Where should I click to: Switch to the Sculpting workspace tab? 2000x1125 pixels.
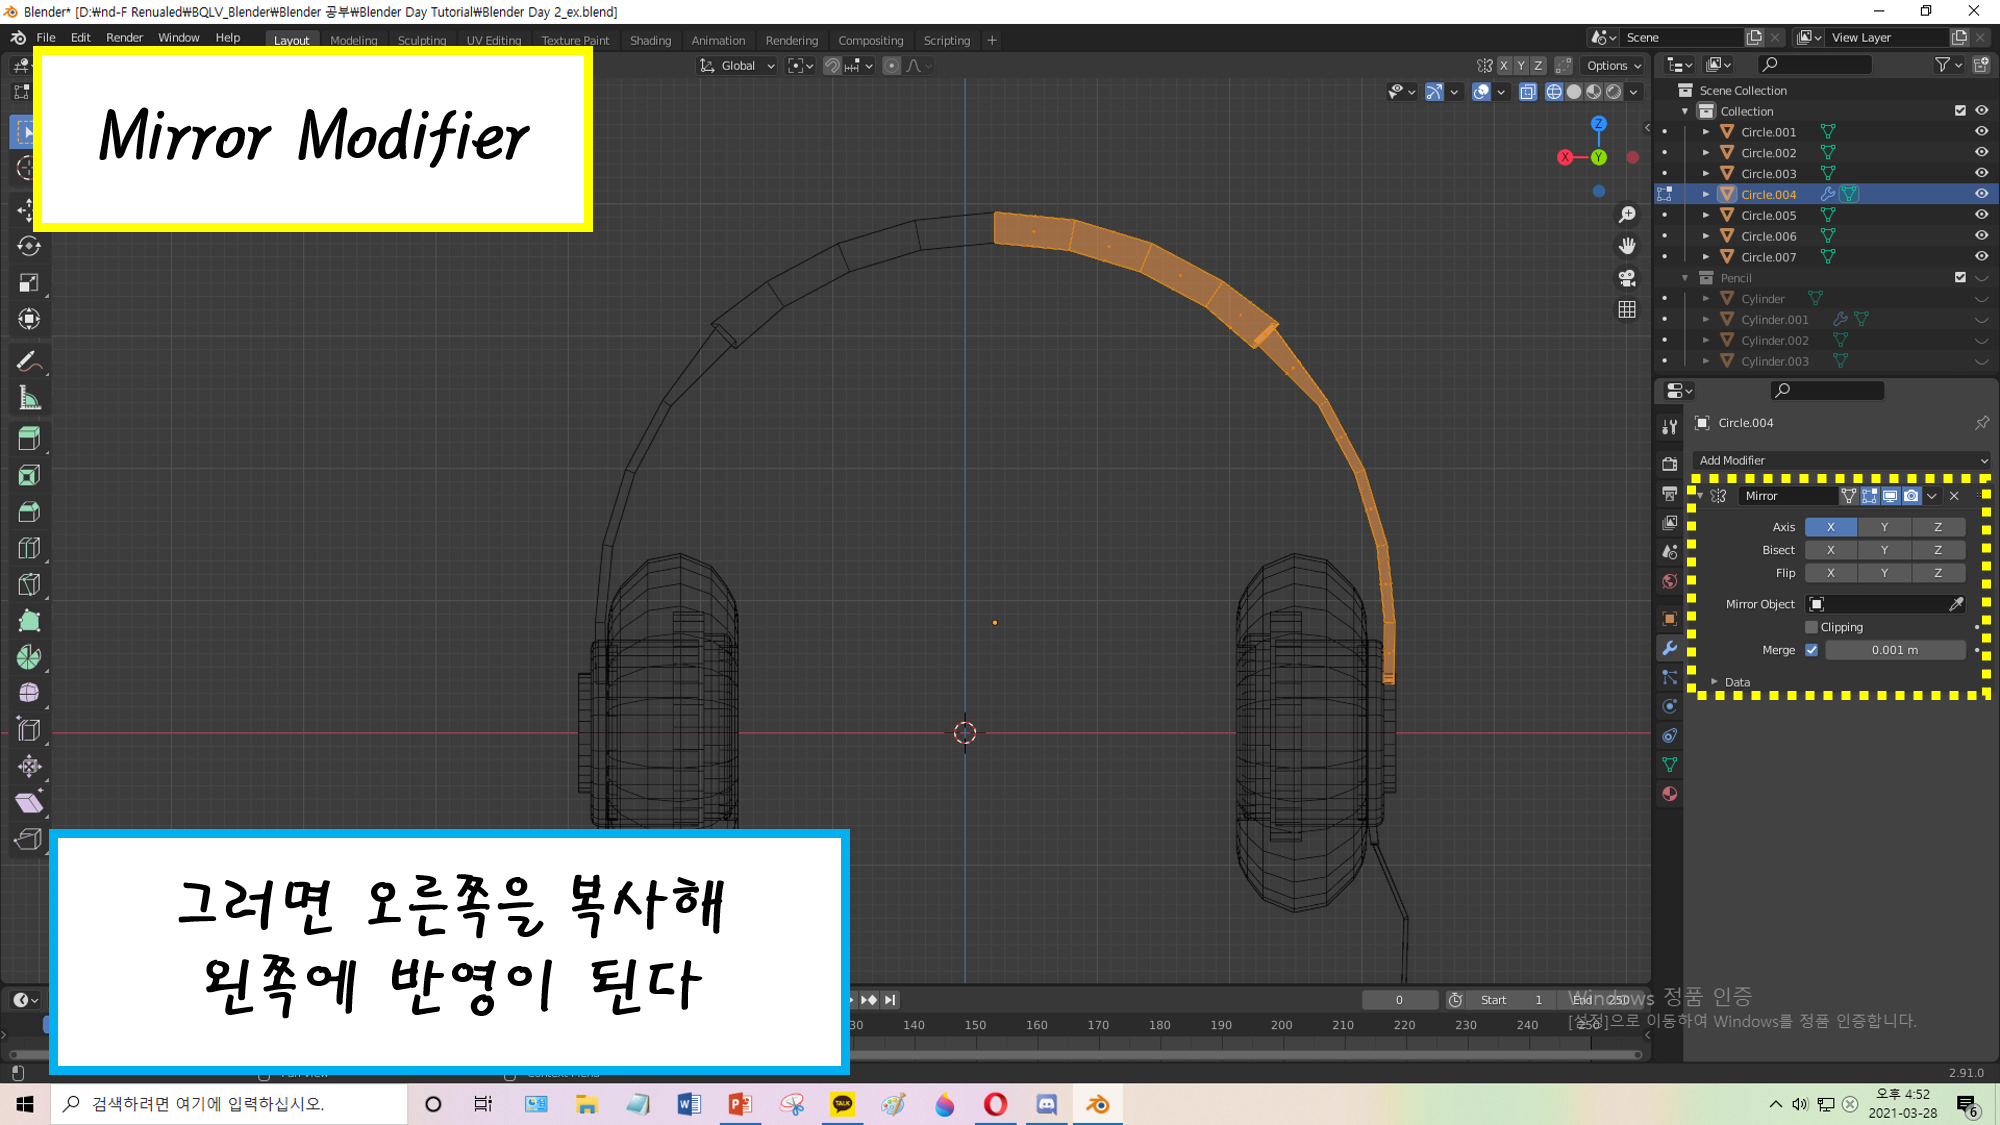(x=421, y=40)
